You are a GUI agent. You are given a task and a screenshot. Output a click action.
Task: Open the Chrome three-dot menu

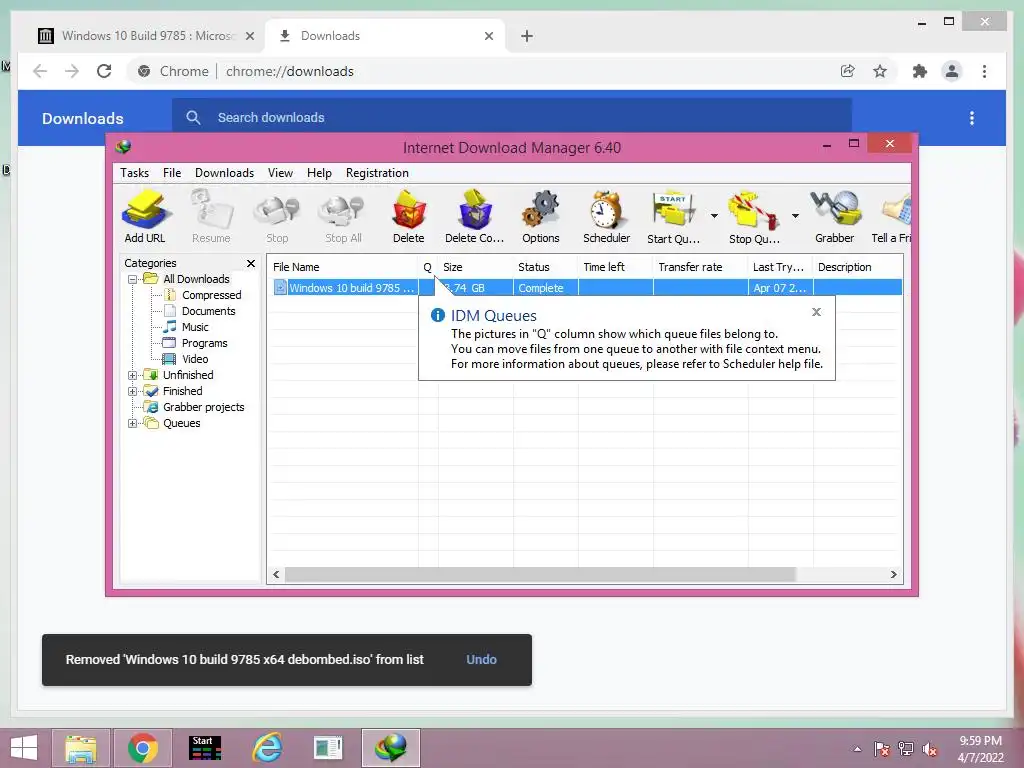tap(984, 71)
